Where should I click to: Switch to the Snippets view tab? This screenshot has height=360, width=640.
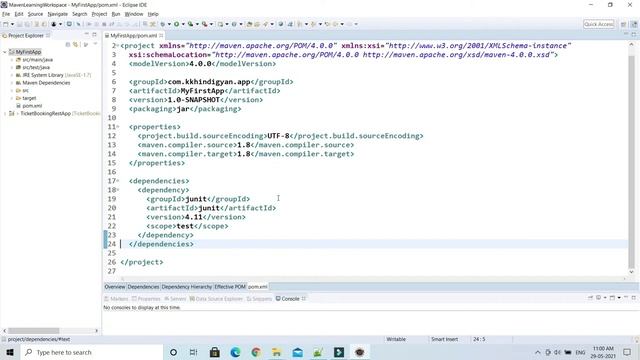coord(259,299)
